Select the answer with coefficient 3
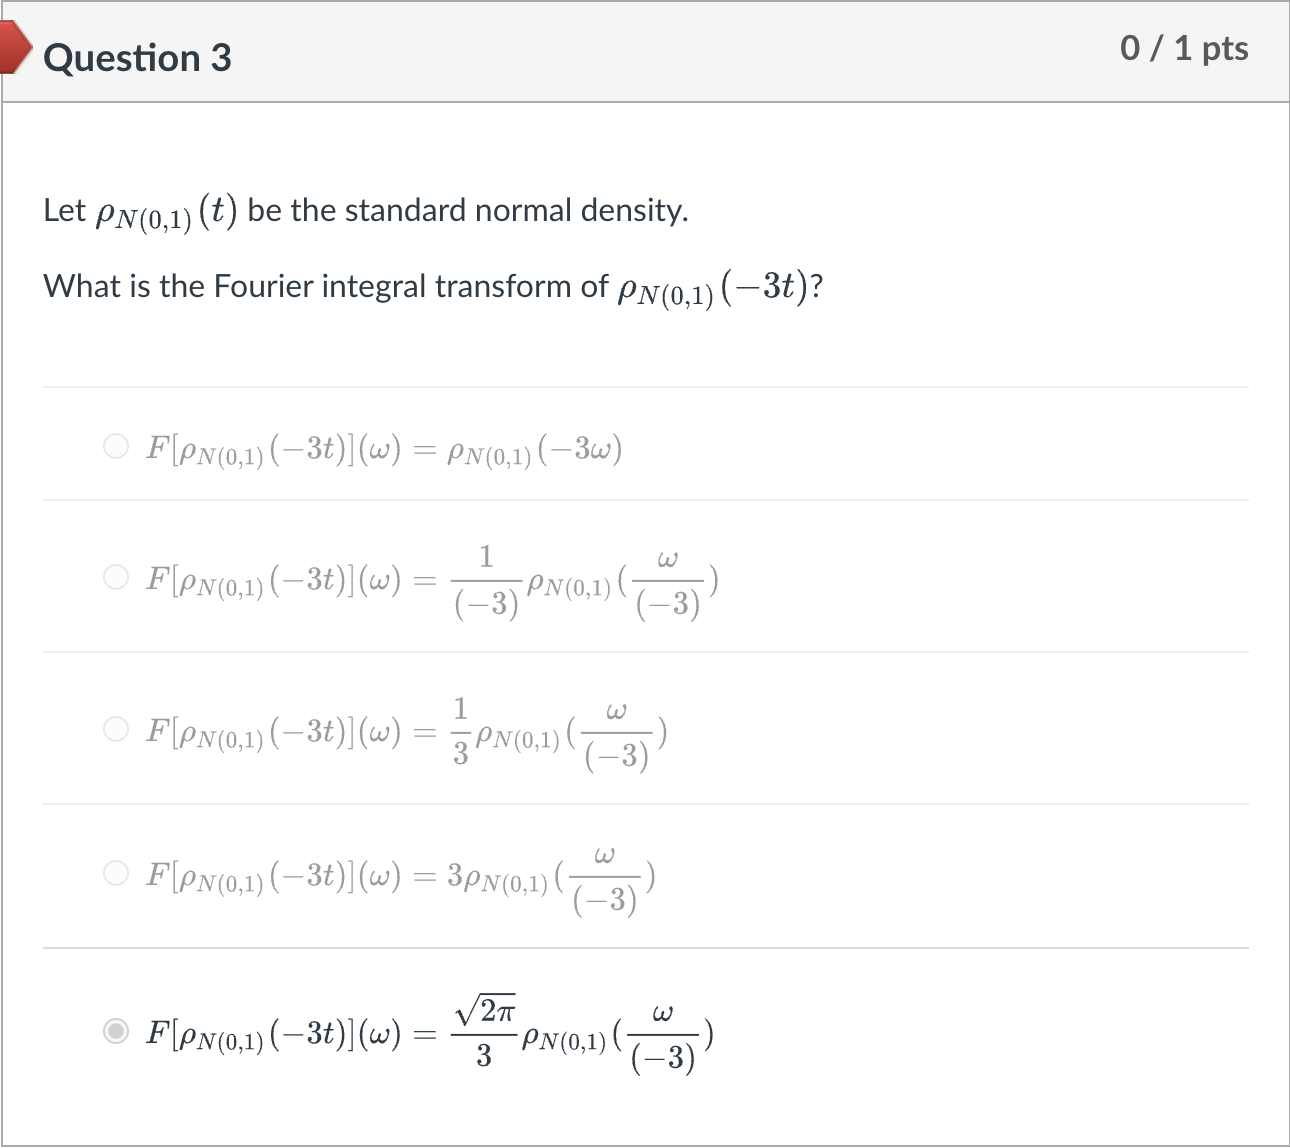This screenshot has height=1148, width=1290. (x=116, y=872)
